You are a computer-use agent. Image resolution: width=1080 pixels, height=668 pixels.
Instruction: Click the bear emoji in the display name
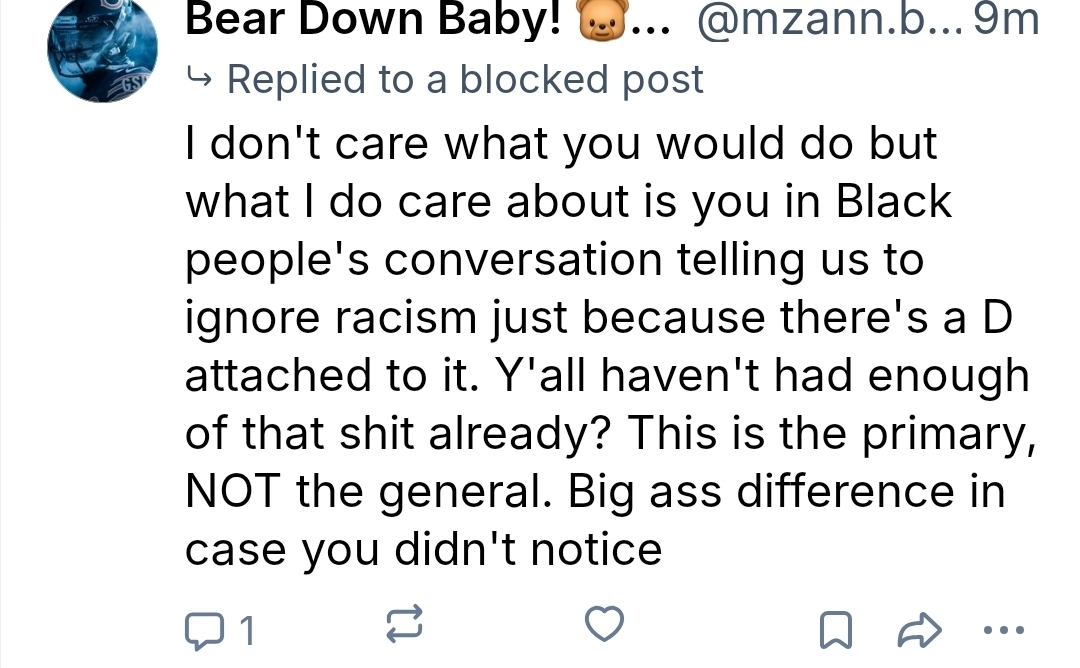click(x=597, y=20)
